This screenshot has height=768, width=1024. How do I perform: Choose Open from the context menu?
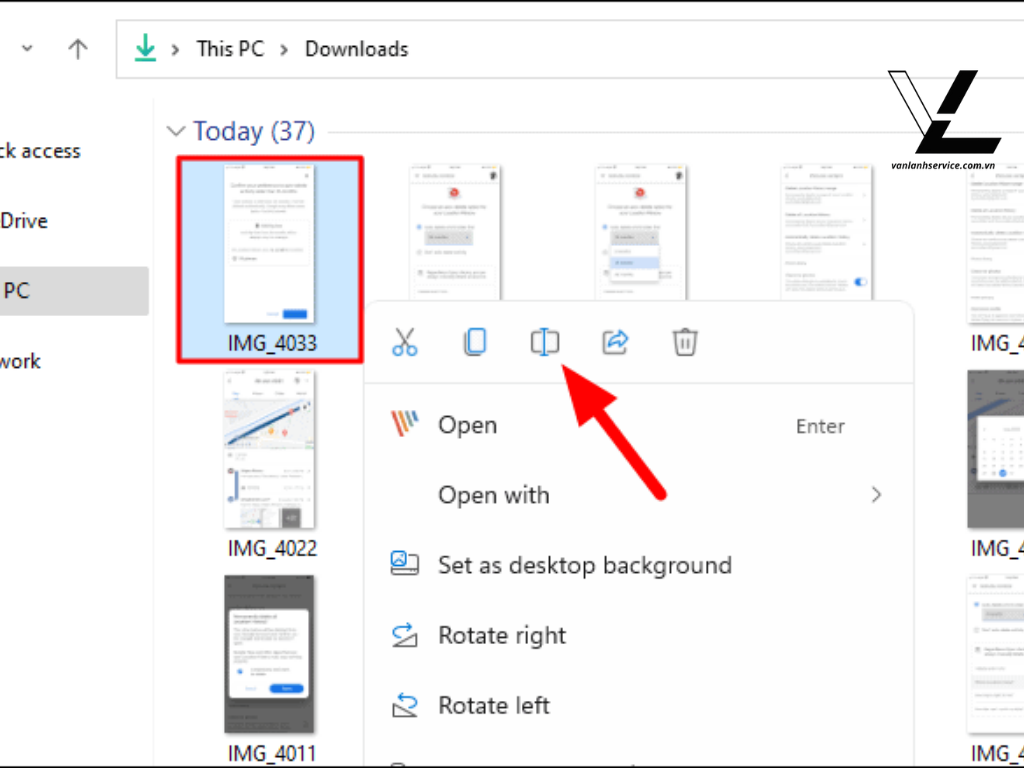coord(467,425)
